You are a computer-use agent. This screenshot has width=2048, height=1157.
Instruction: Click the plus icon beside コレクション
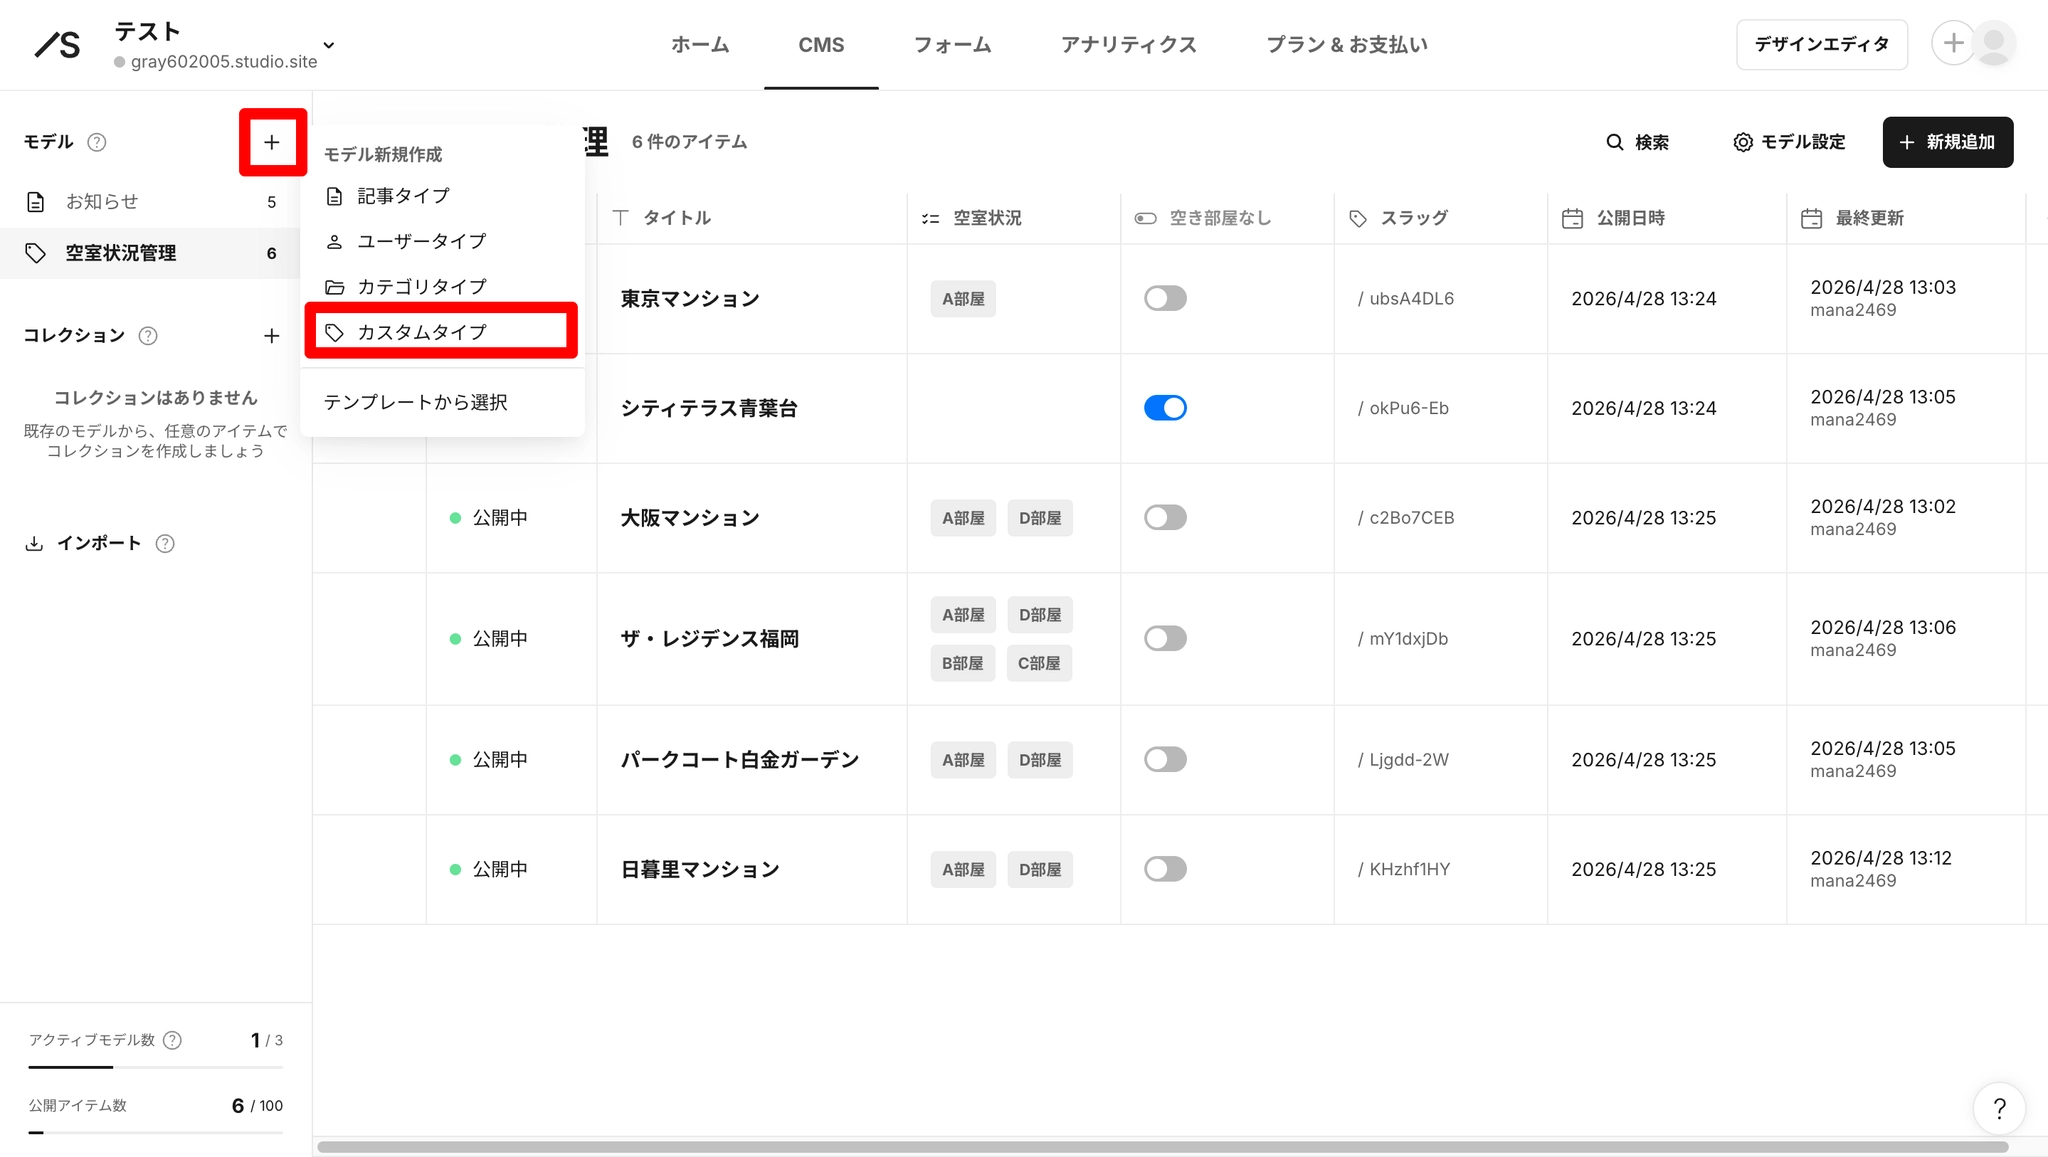(272, 336)
